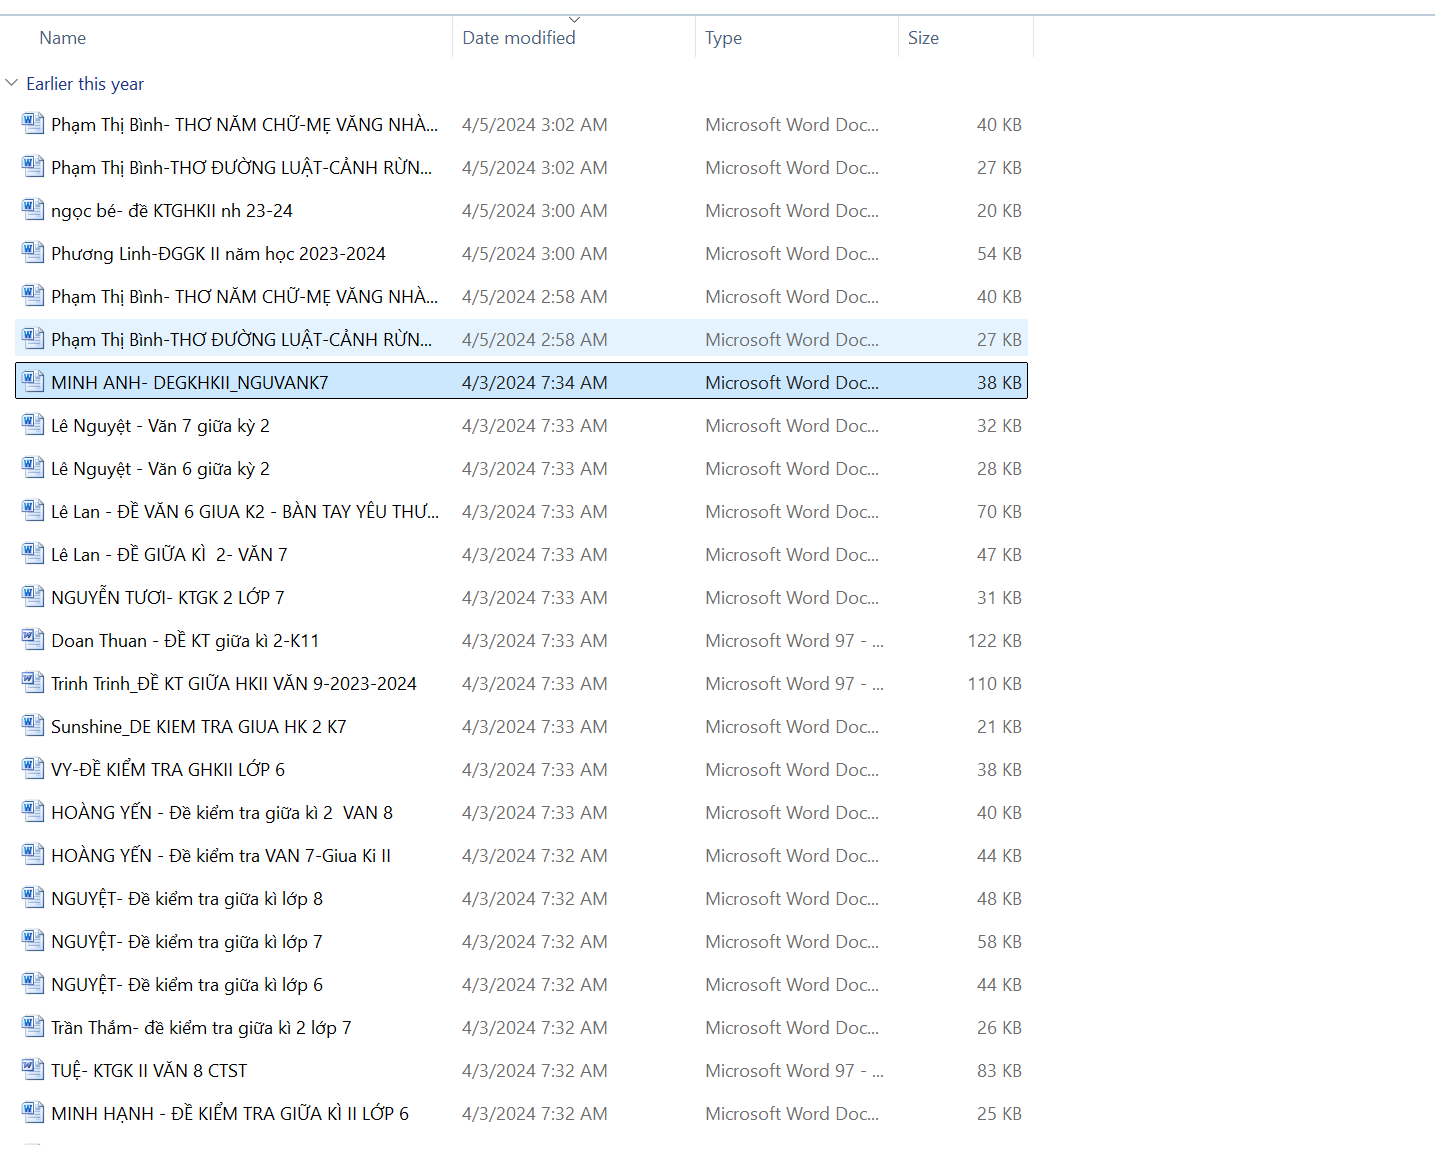The height and width of the screenshot is (1153, 1435).
Task: Click the 26 KB size value
Action: tap(999, 1028)
